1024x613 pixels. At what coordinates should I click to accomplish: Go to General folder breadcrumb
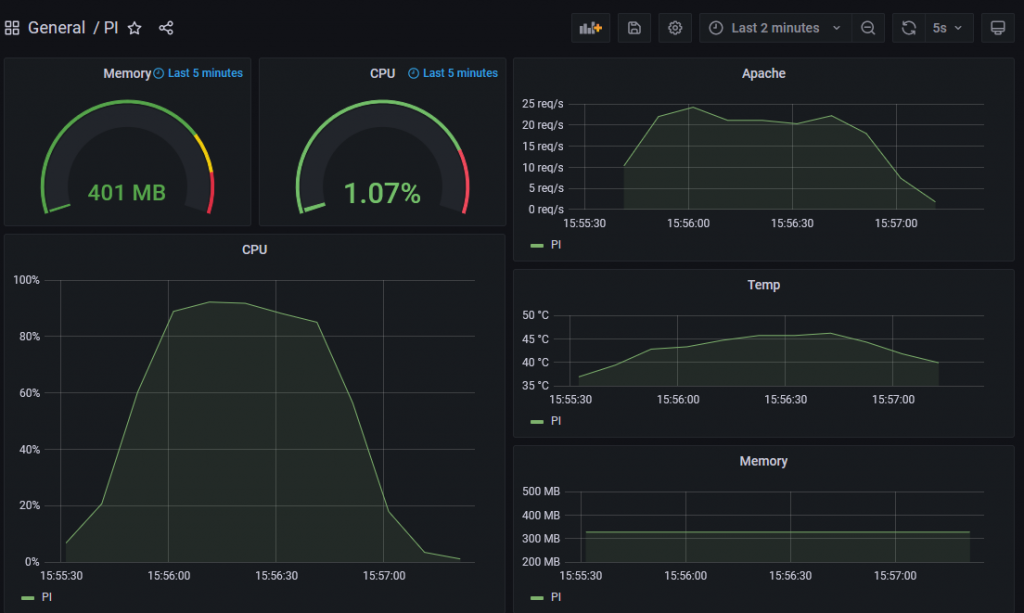56,28
